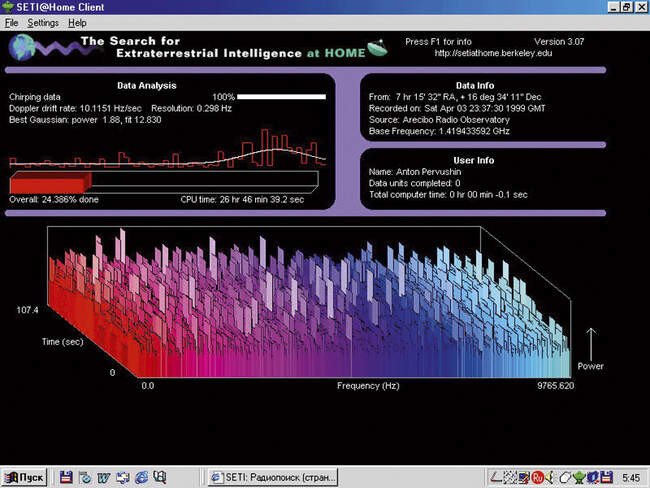This screenshot has width=650, height=488.
Task: Click the 'Press F1 for info' text
Action: pos(438,41)
